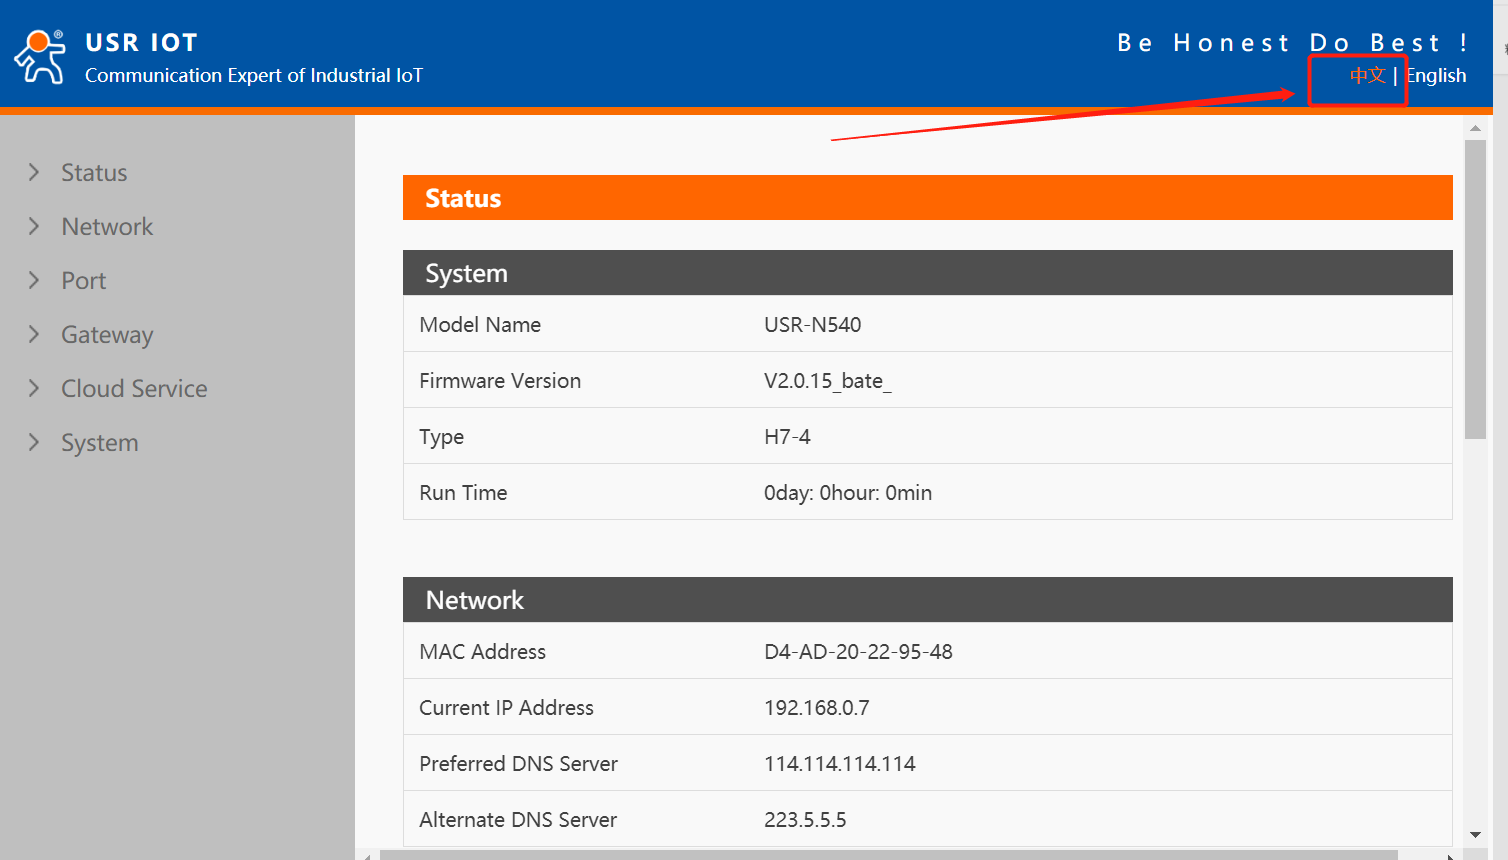Click the scroll down arrow

pyautogui.click(x=1475, y=835)
